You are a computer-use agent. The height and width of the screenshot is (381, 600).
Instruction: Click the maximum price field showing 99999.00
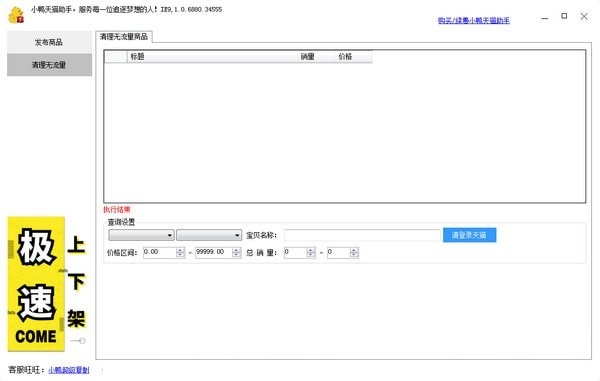[x=214, y=252]
